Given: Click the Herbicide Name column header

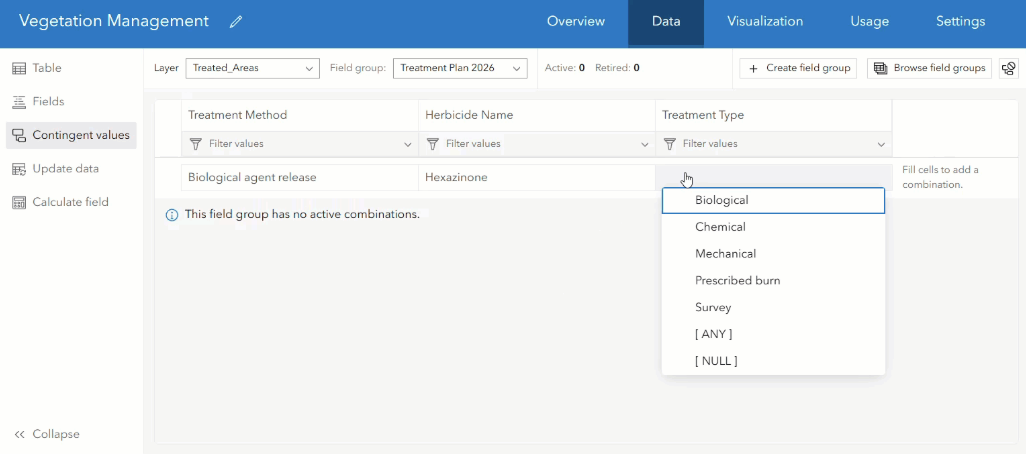Looking at the screenshot, I should (537, 115).
